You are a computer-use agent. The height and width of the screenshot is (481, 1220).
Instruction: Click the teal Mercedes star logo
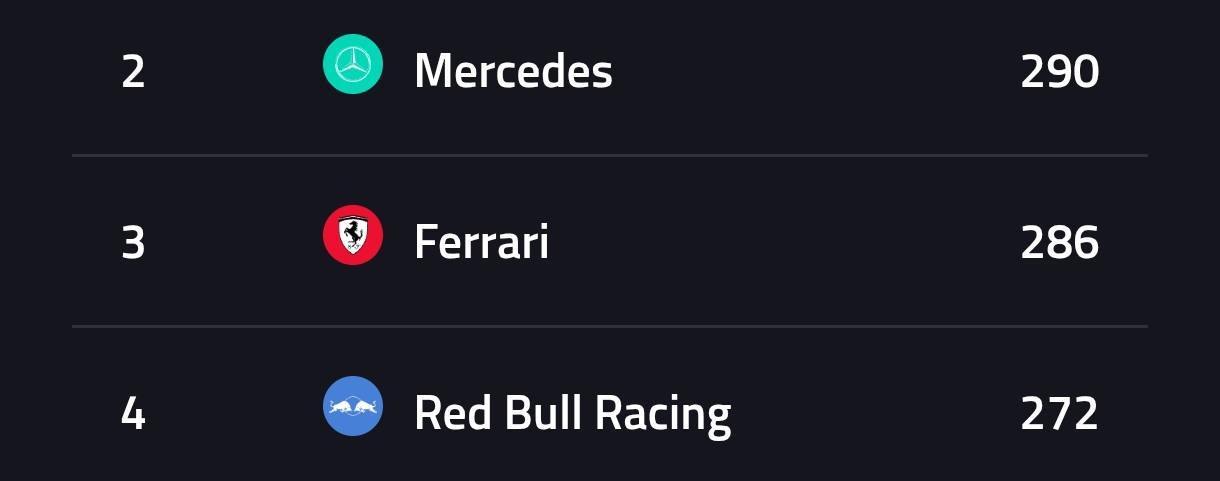tap(353, 64)
